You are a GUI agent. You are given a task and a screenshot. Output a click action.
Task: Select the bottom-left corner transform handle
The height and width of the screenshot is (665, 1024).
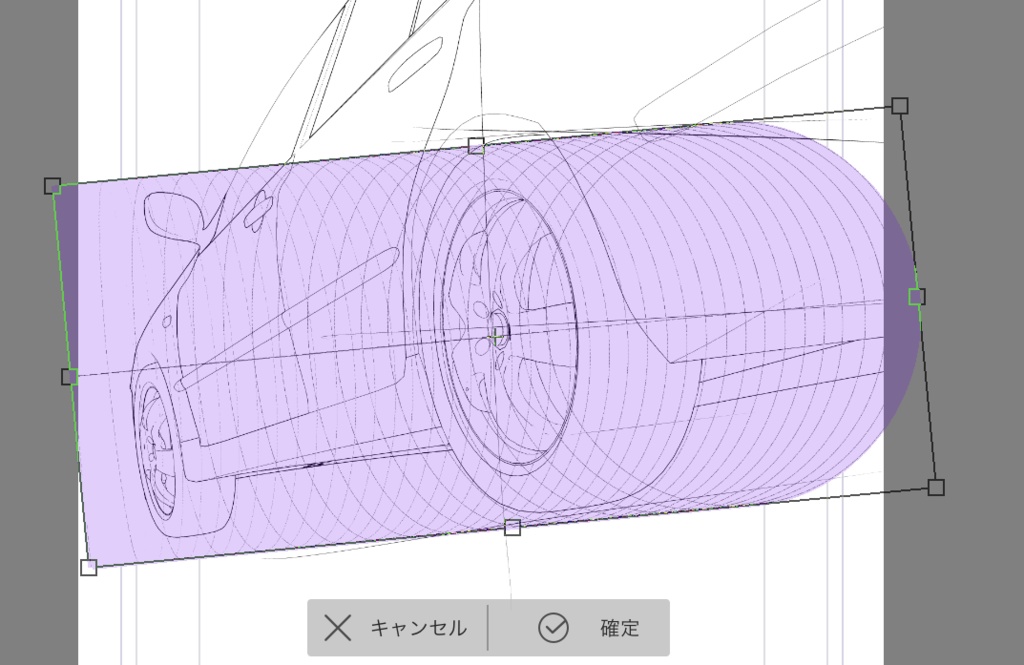pyautogui.click(x=88, y=566)
